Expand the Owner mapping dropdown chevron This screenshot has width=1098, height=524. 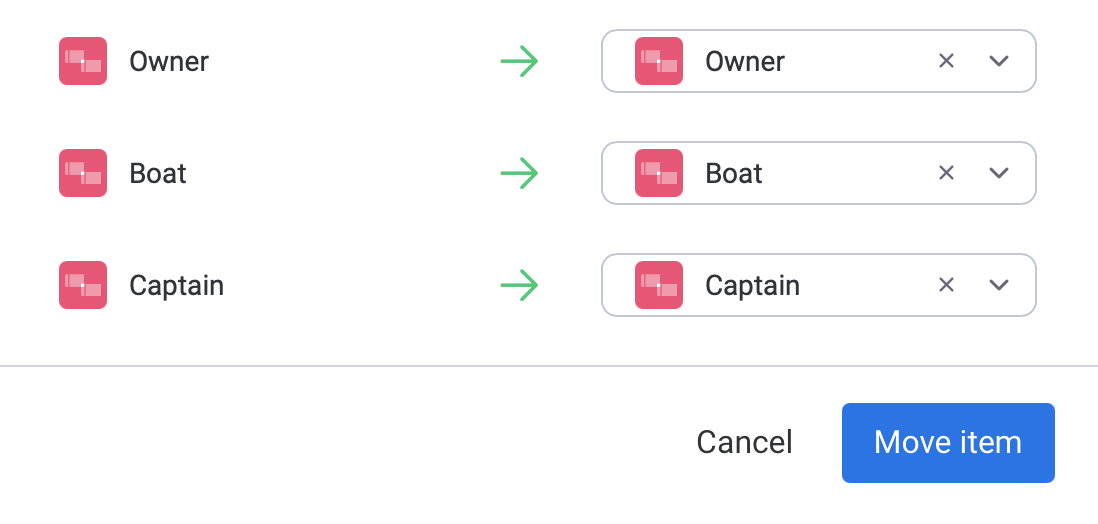coord(998,61)
